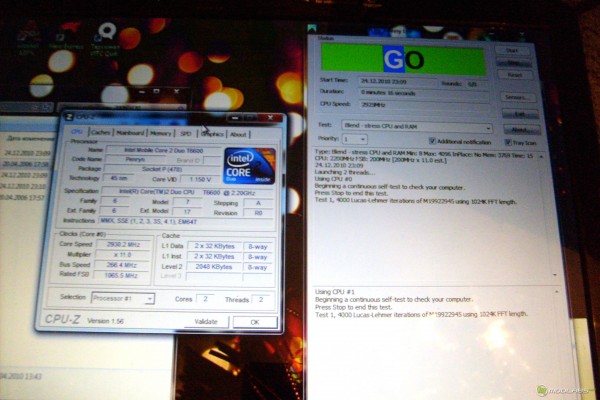Image resolution: width=600 pixels, height=400 pixels.
Task: Click the Package value 'Socket P (478)'
Action: (162, 169)
